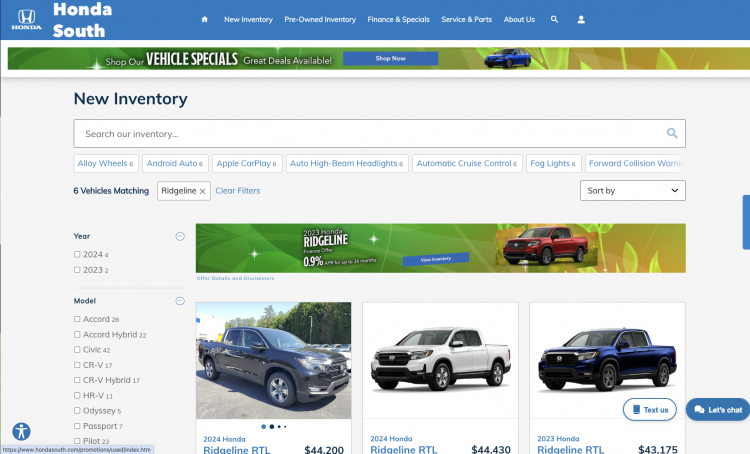Image resolution: width=750 pixels, height=454 pixels.
Task: Select the Apple CarPlay feature filter
Action: coord(247,164)
